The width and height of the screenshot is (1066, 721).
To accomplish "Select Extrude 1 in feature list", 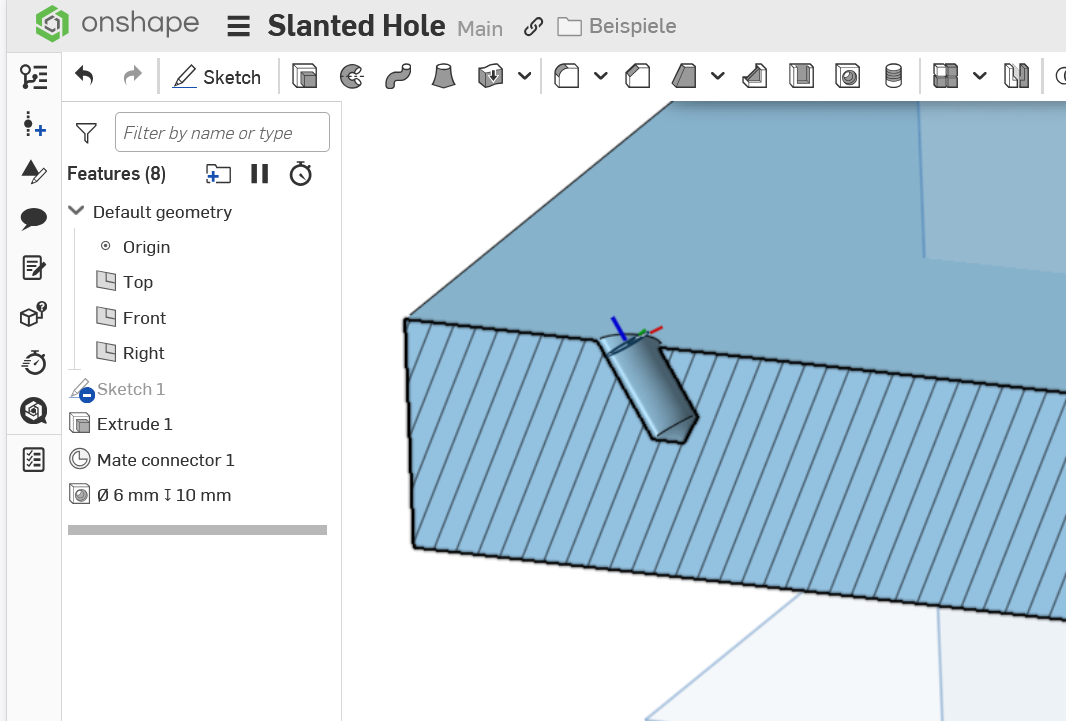I will 134,424.
